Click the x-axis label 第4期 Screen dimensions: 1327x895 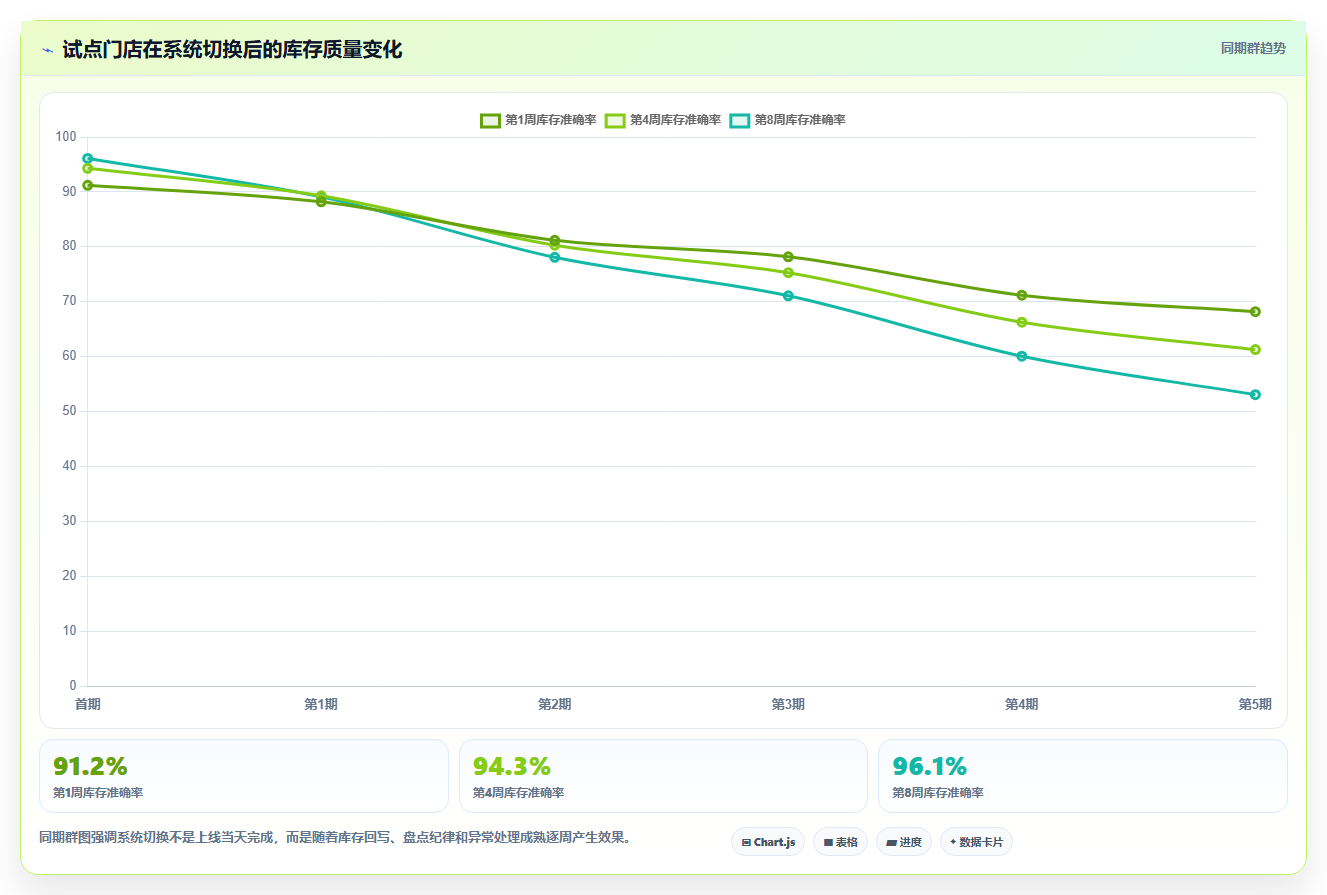[1022, 704]
